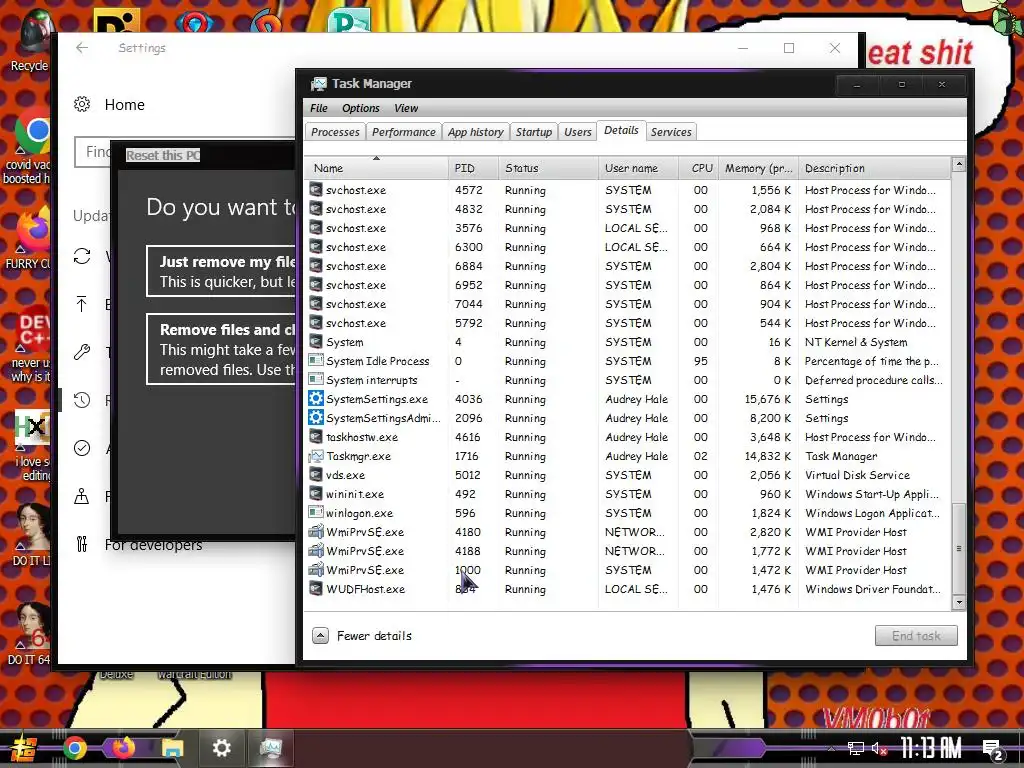
Task: Sort by the Name column header
Action: 376,168
